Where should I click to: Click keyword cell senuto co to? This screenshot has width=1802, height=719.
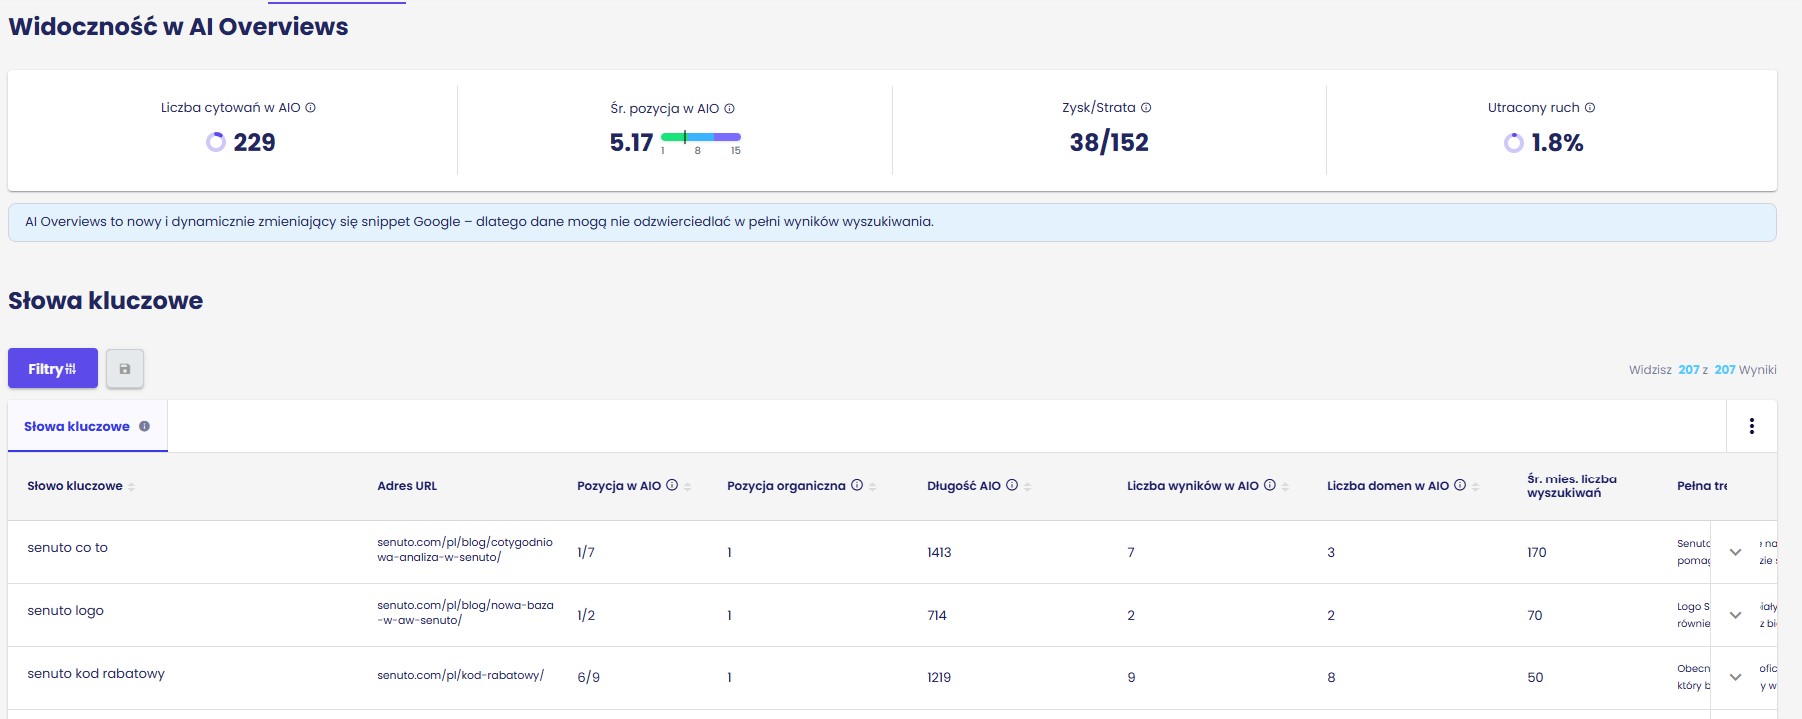tap(67, 548)
